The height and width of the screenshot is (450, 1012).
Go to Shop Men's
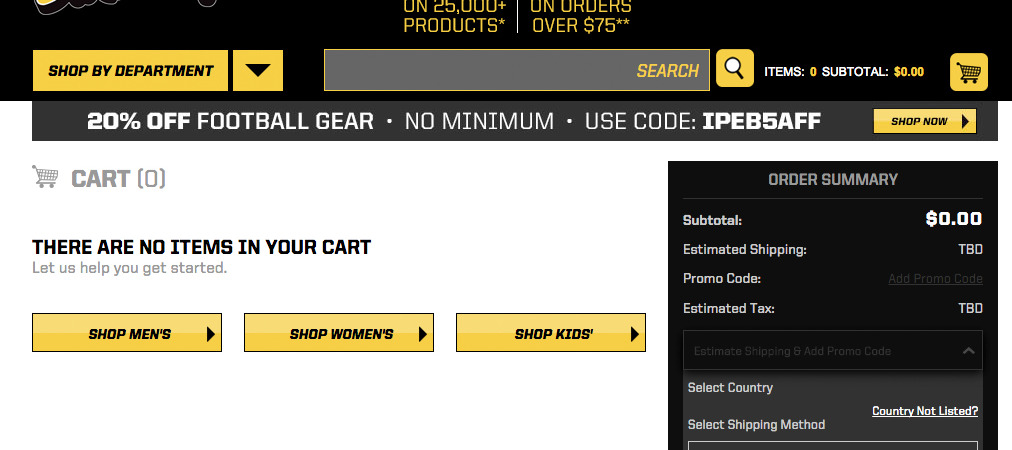pos(127,334)
